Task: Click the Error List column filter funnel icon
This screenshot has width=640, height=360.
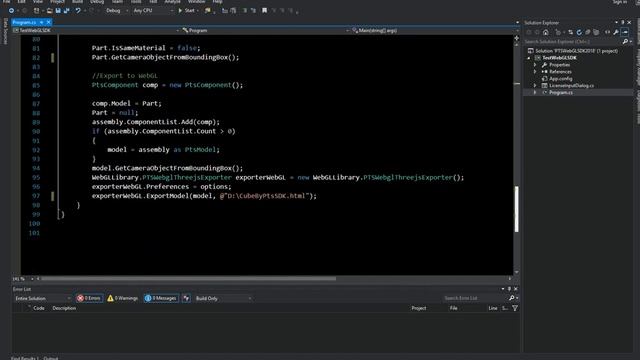Action: point(515,308)
